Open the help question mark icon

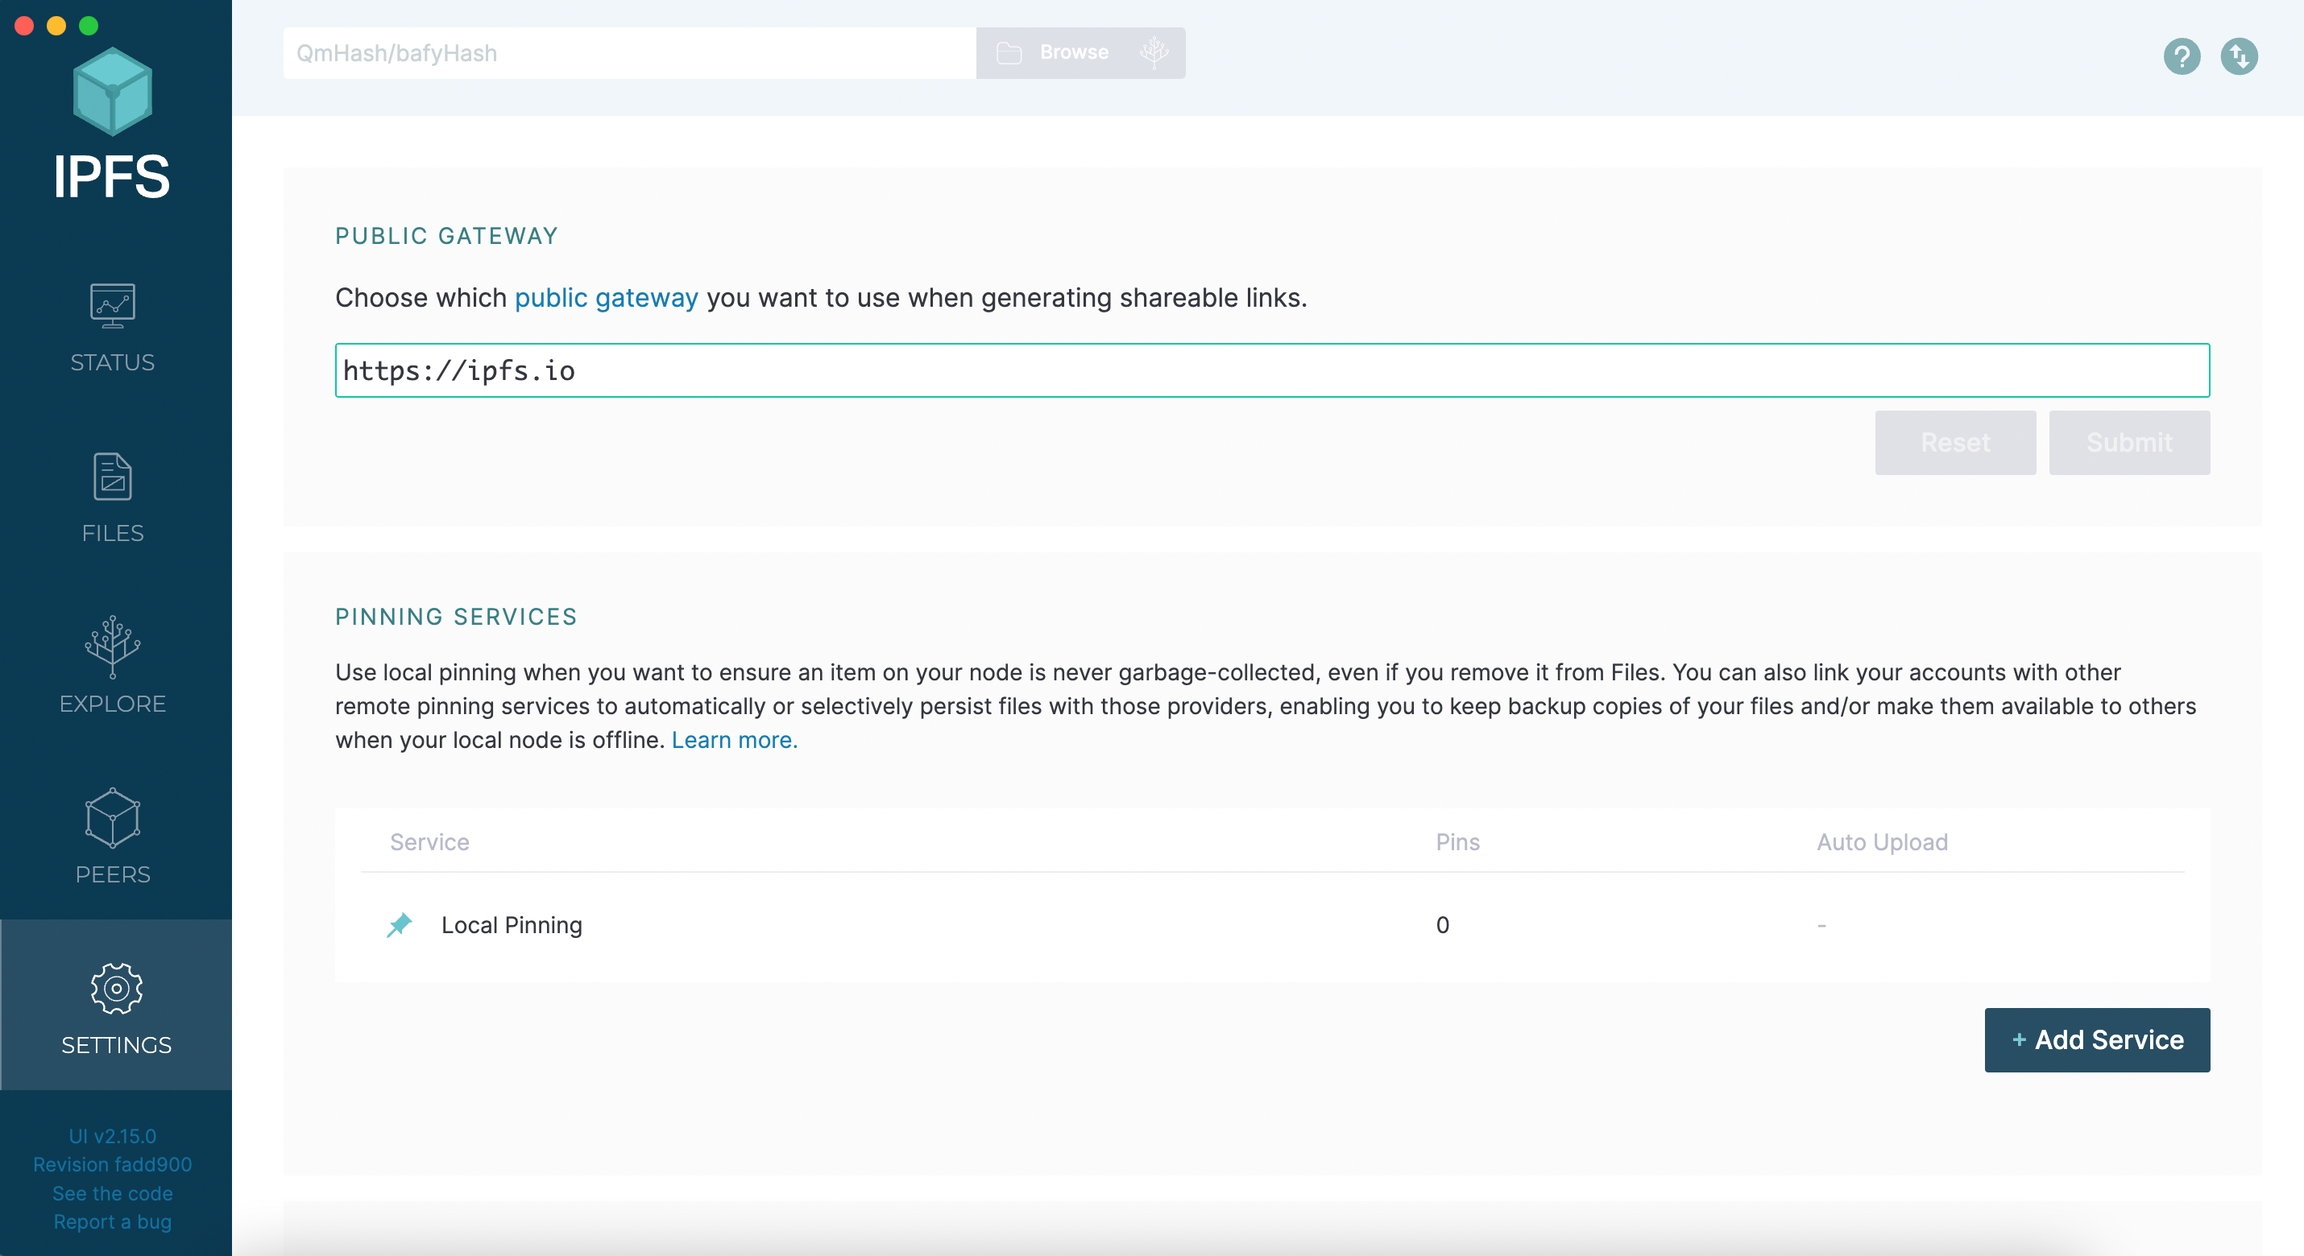pos(2181,56)
